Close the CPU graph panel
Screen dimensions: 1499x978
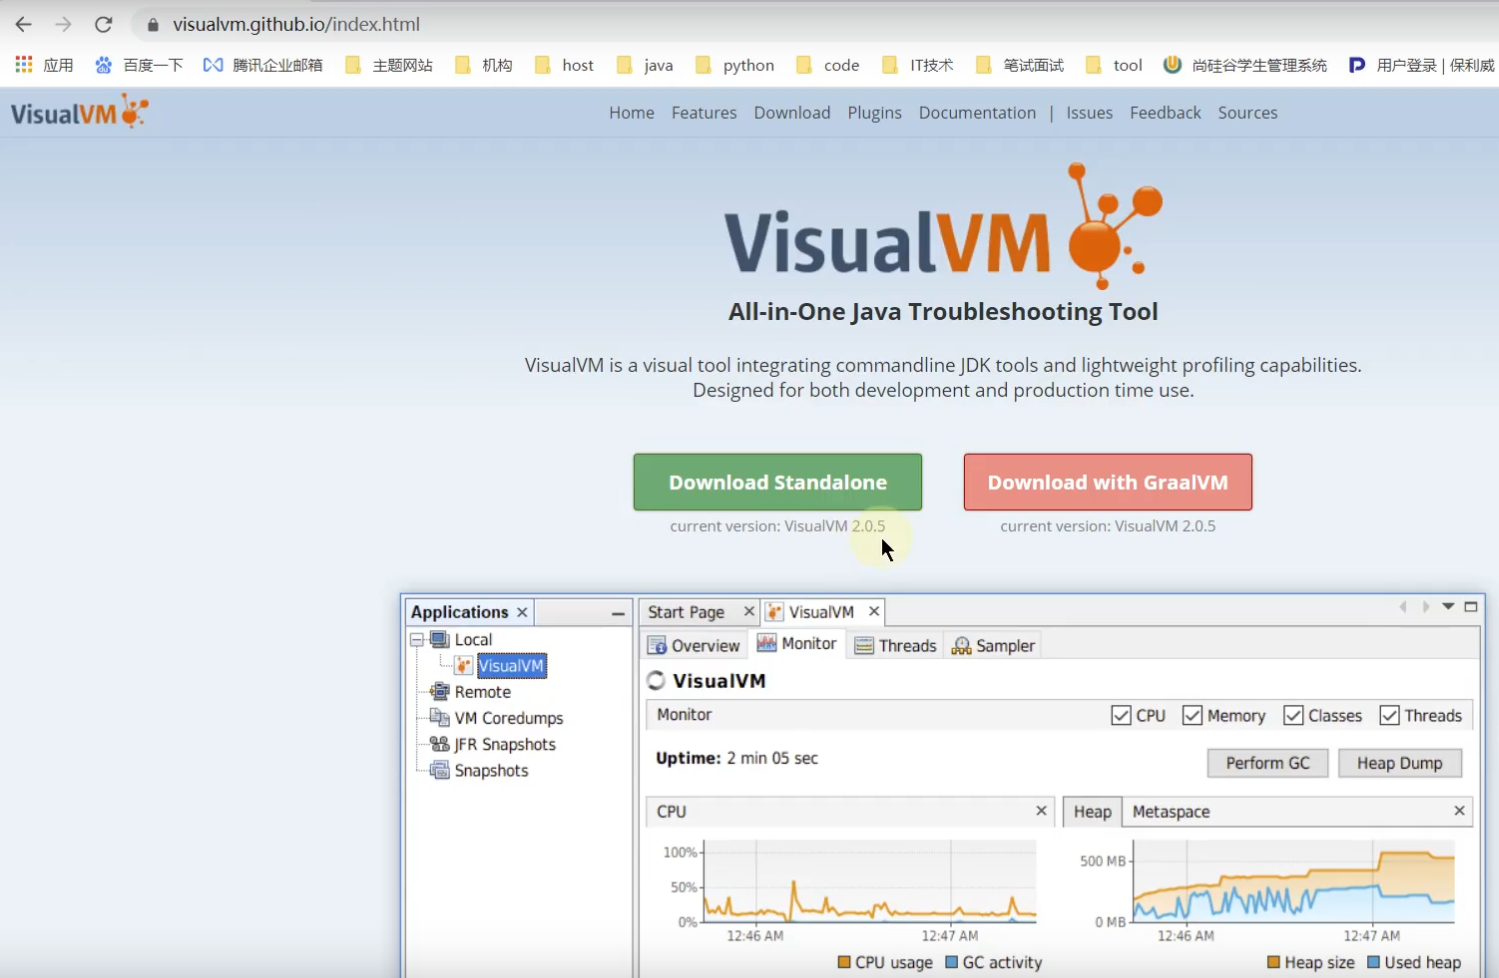click(x=1041, y=811)
